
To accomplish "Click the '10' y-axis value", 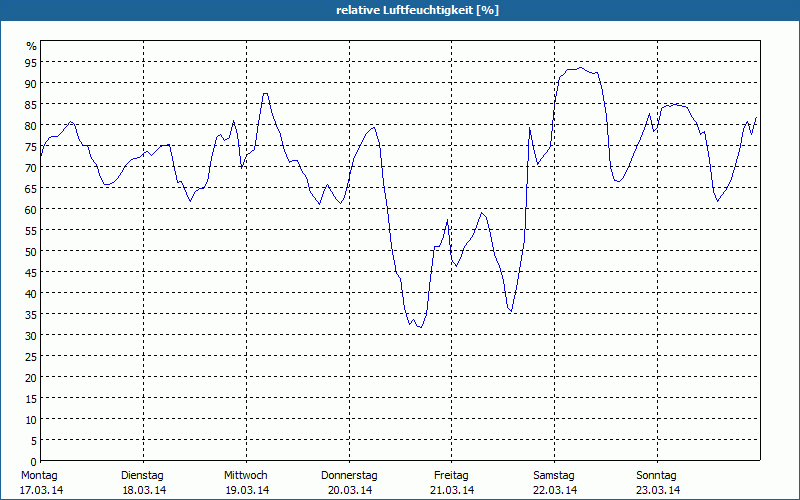I will 31,420.
